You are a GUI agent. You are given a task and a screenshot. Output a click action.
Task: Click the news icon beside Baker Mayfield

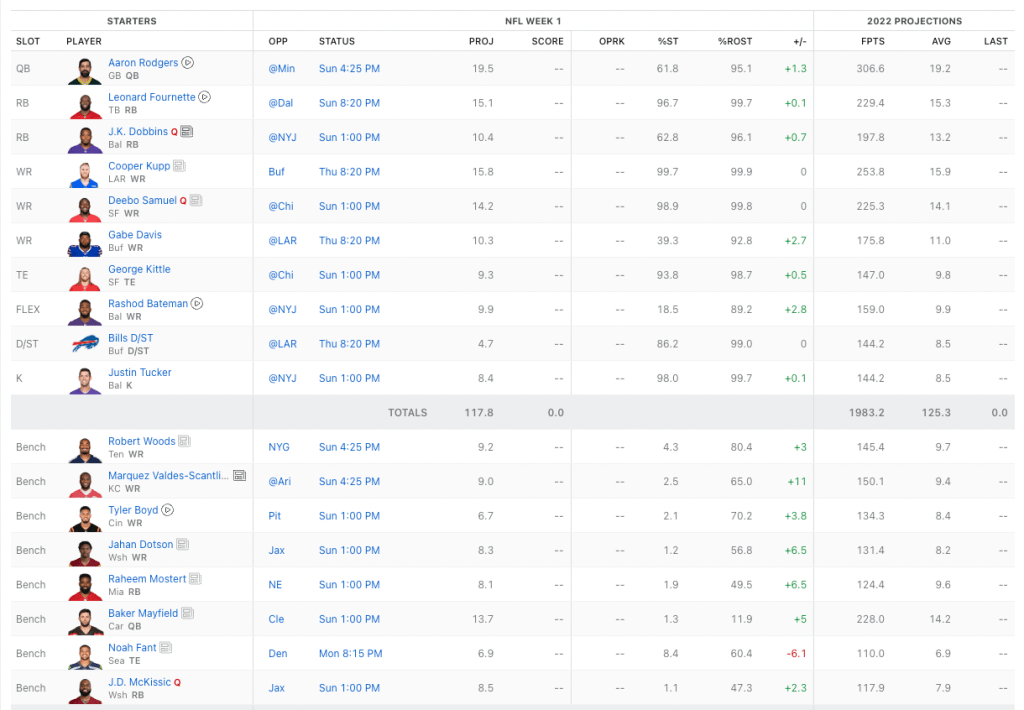[x=188, y=613]
